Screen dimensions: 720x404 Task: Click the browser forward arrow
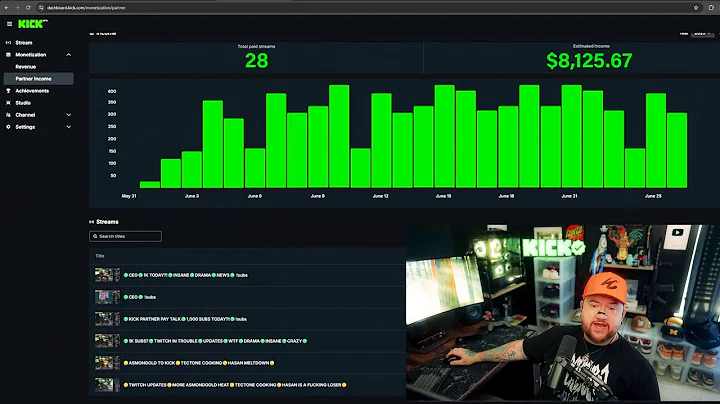pos(17,8)
